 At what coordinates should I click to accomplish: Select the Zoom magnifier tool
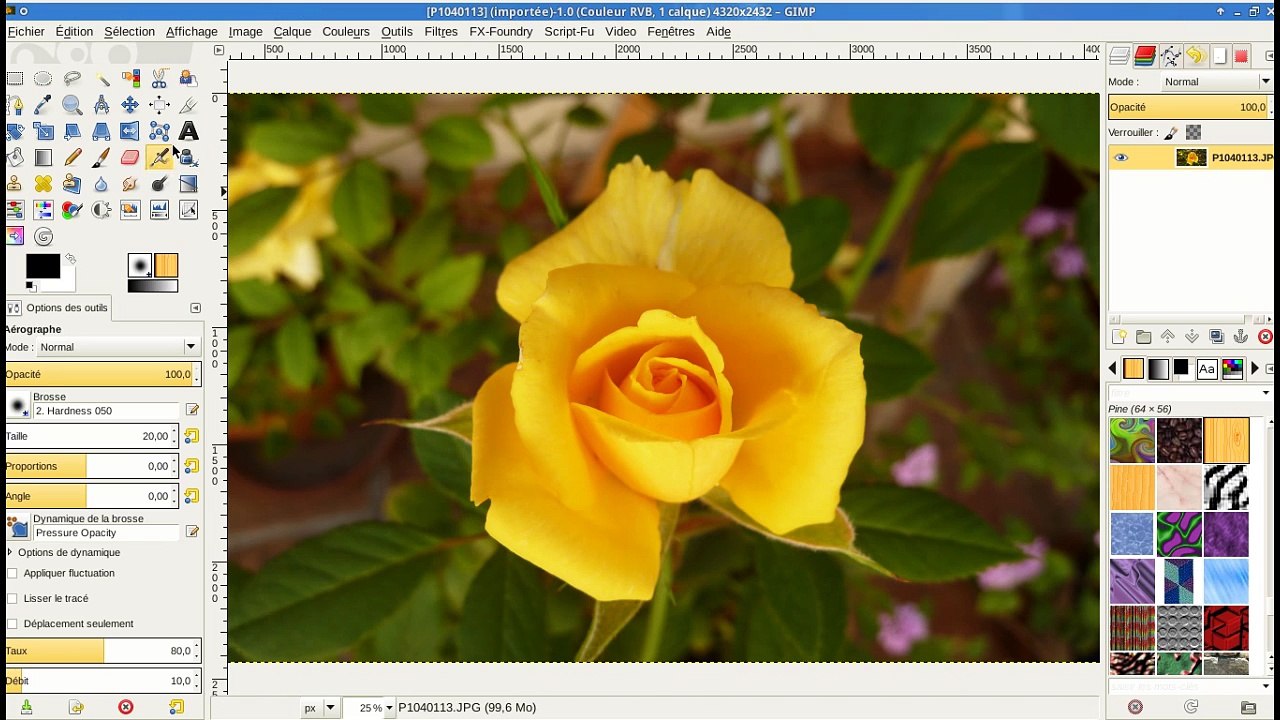pos(72,105)
